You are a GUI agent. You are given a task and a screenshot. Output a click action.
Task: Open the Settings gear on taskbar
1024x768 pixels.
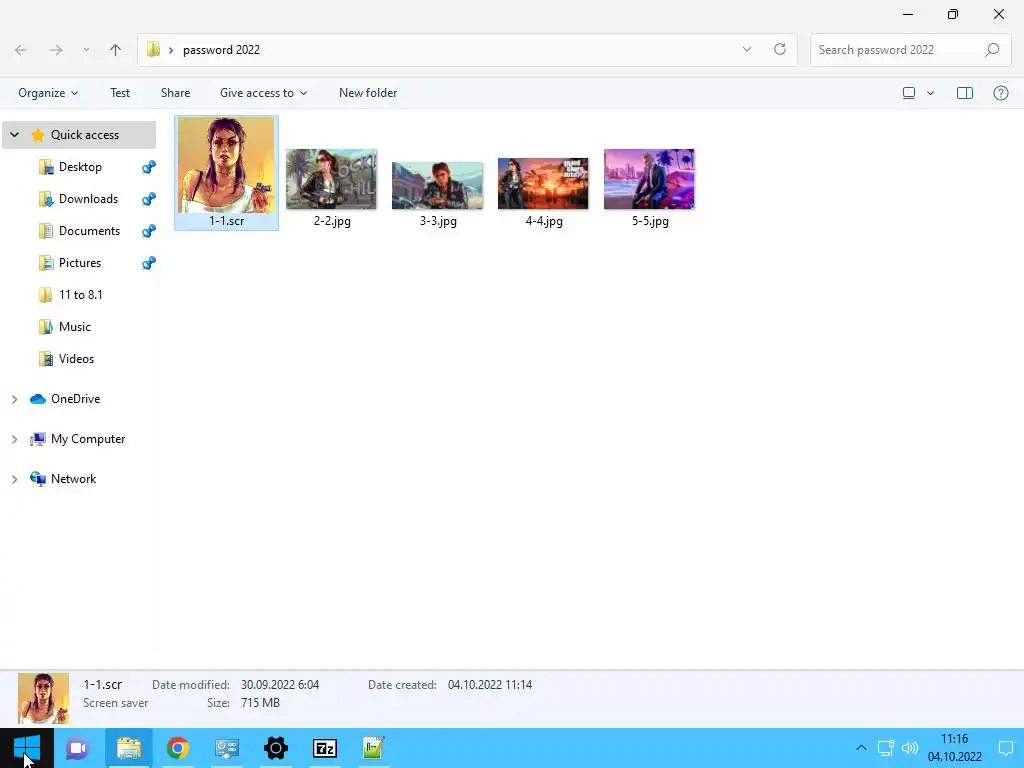[x=276, y=748]
